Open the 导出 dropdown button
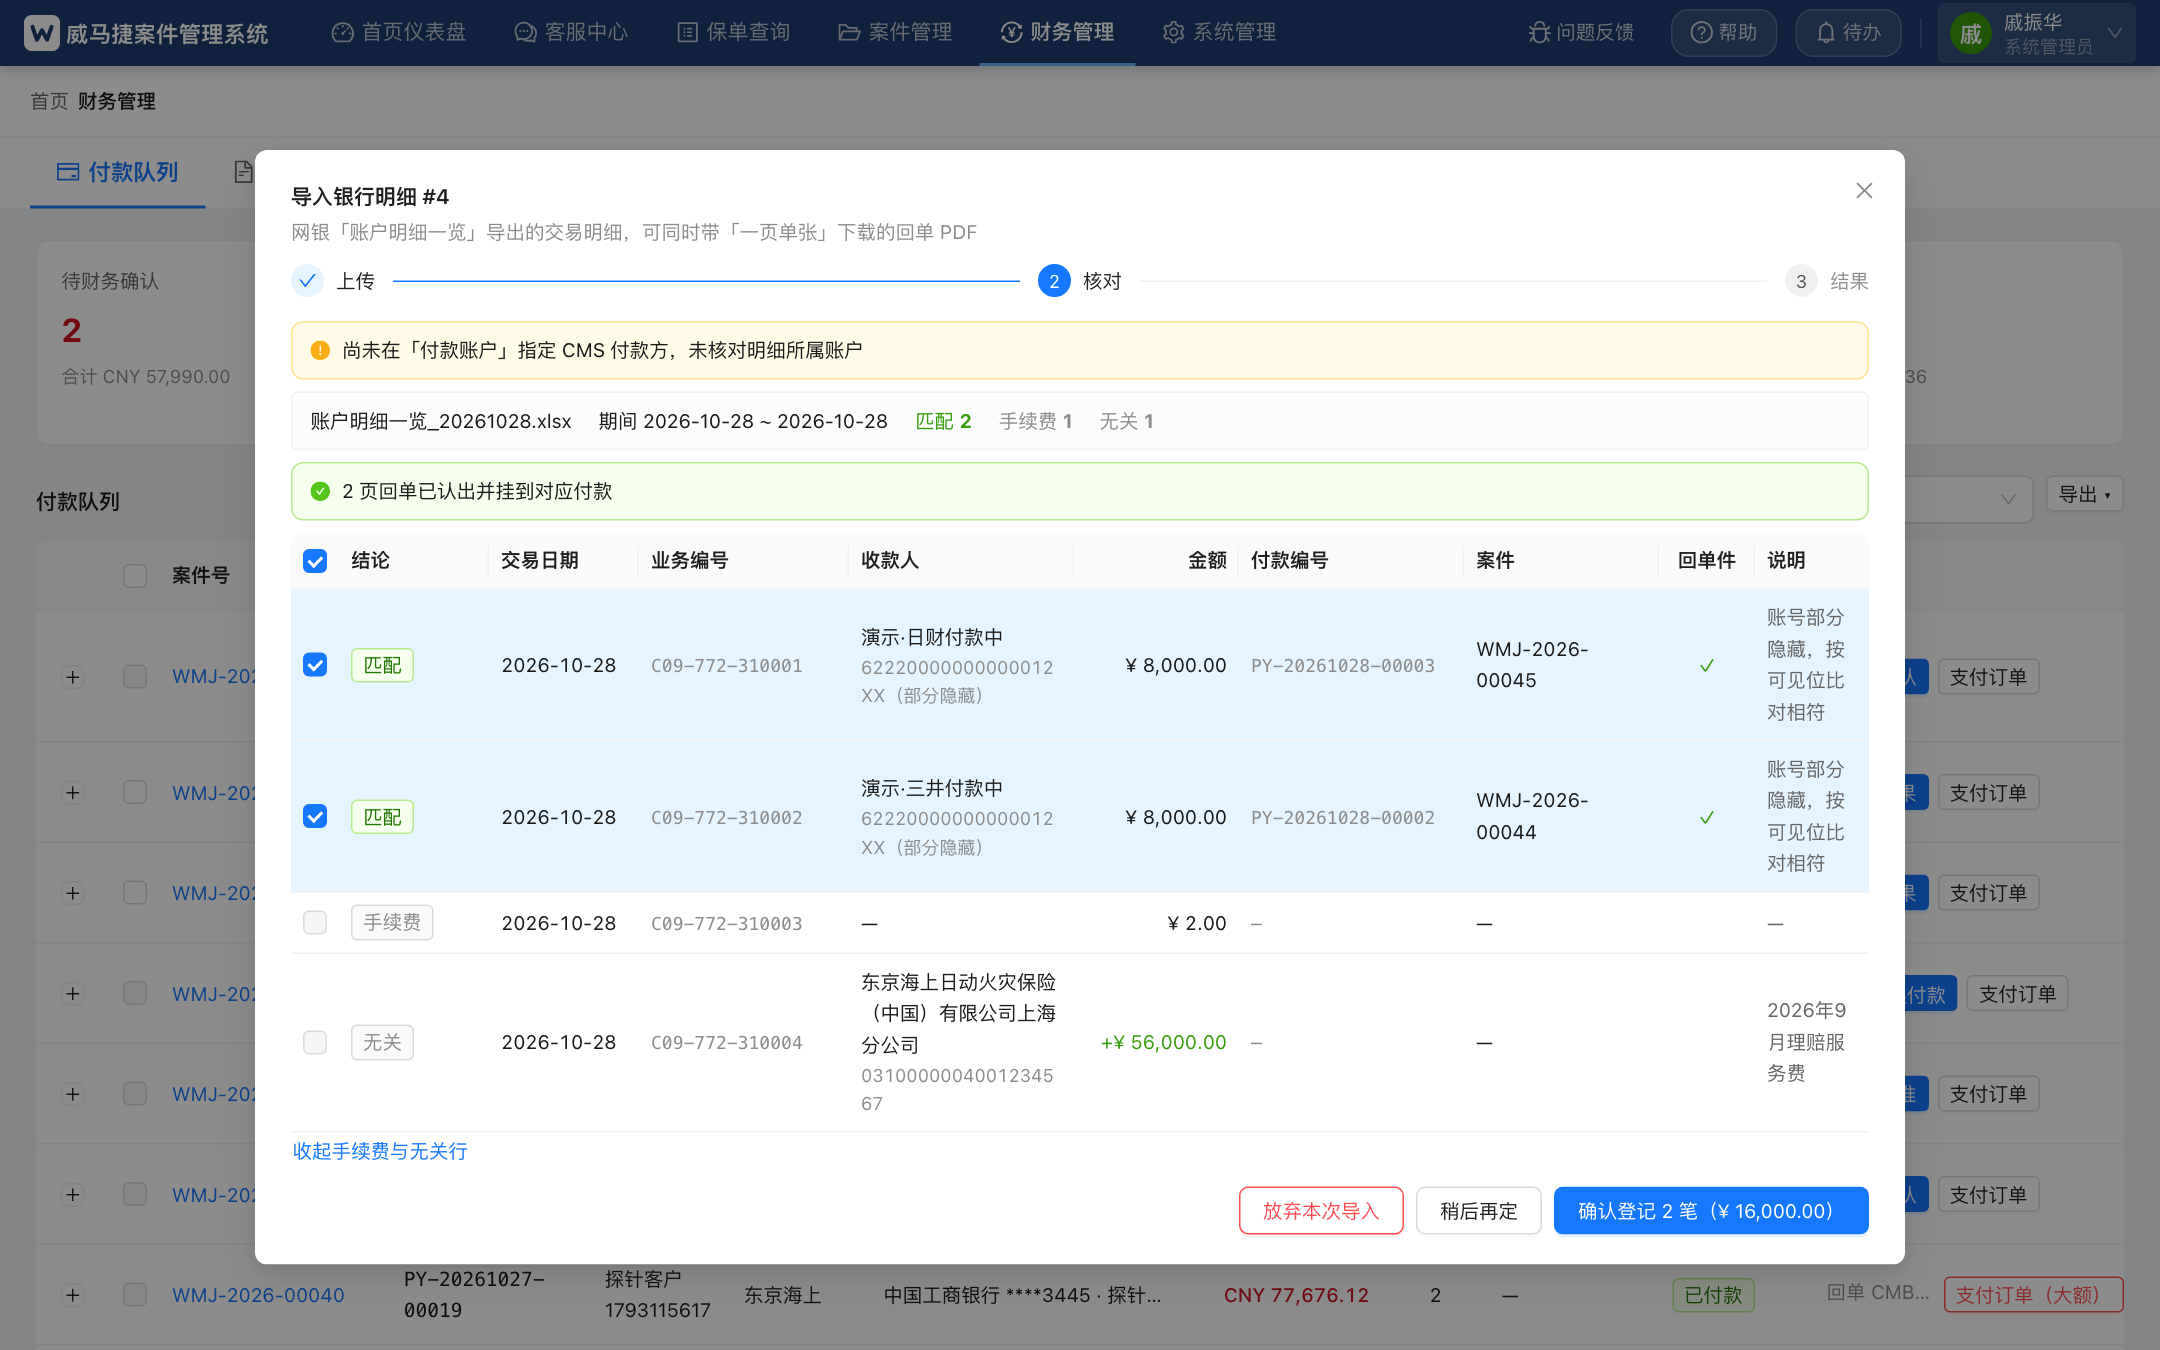The height and width of the screenshot is (1350, 2160). pyautogui.click(x=2085, y=494)
